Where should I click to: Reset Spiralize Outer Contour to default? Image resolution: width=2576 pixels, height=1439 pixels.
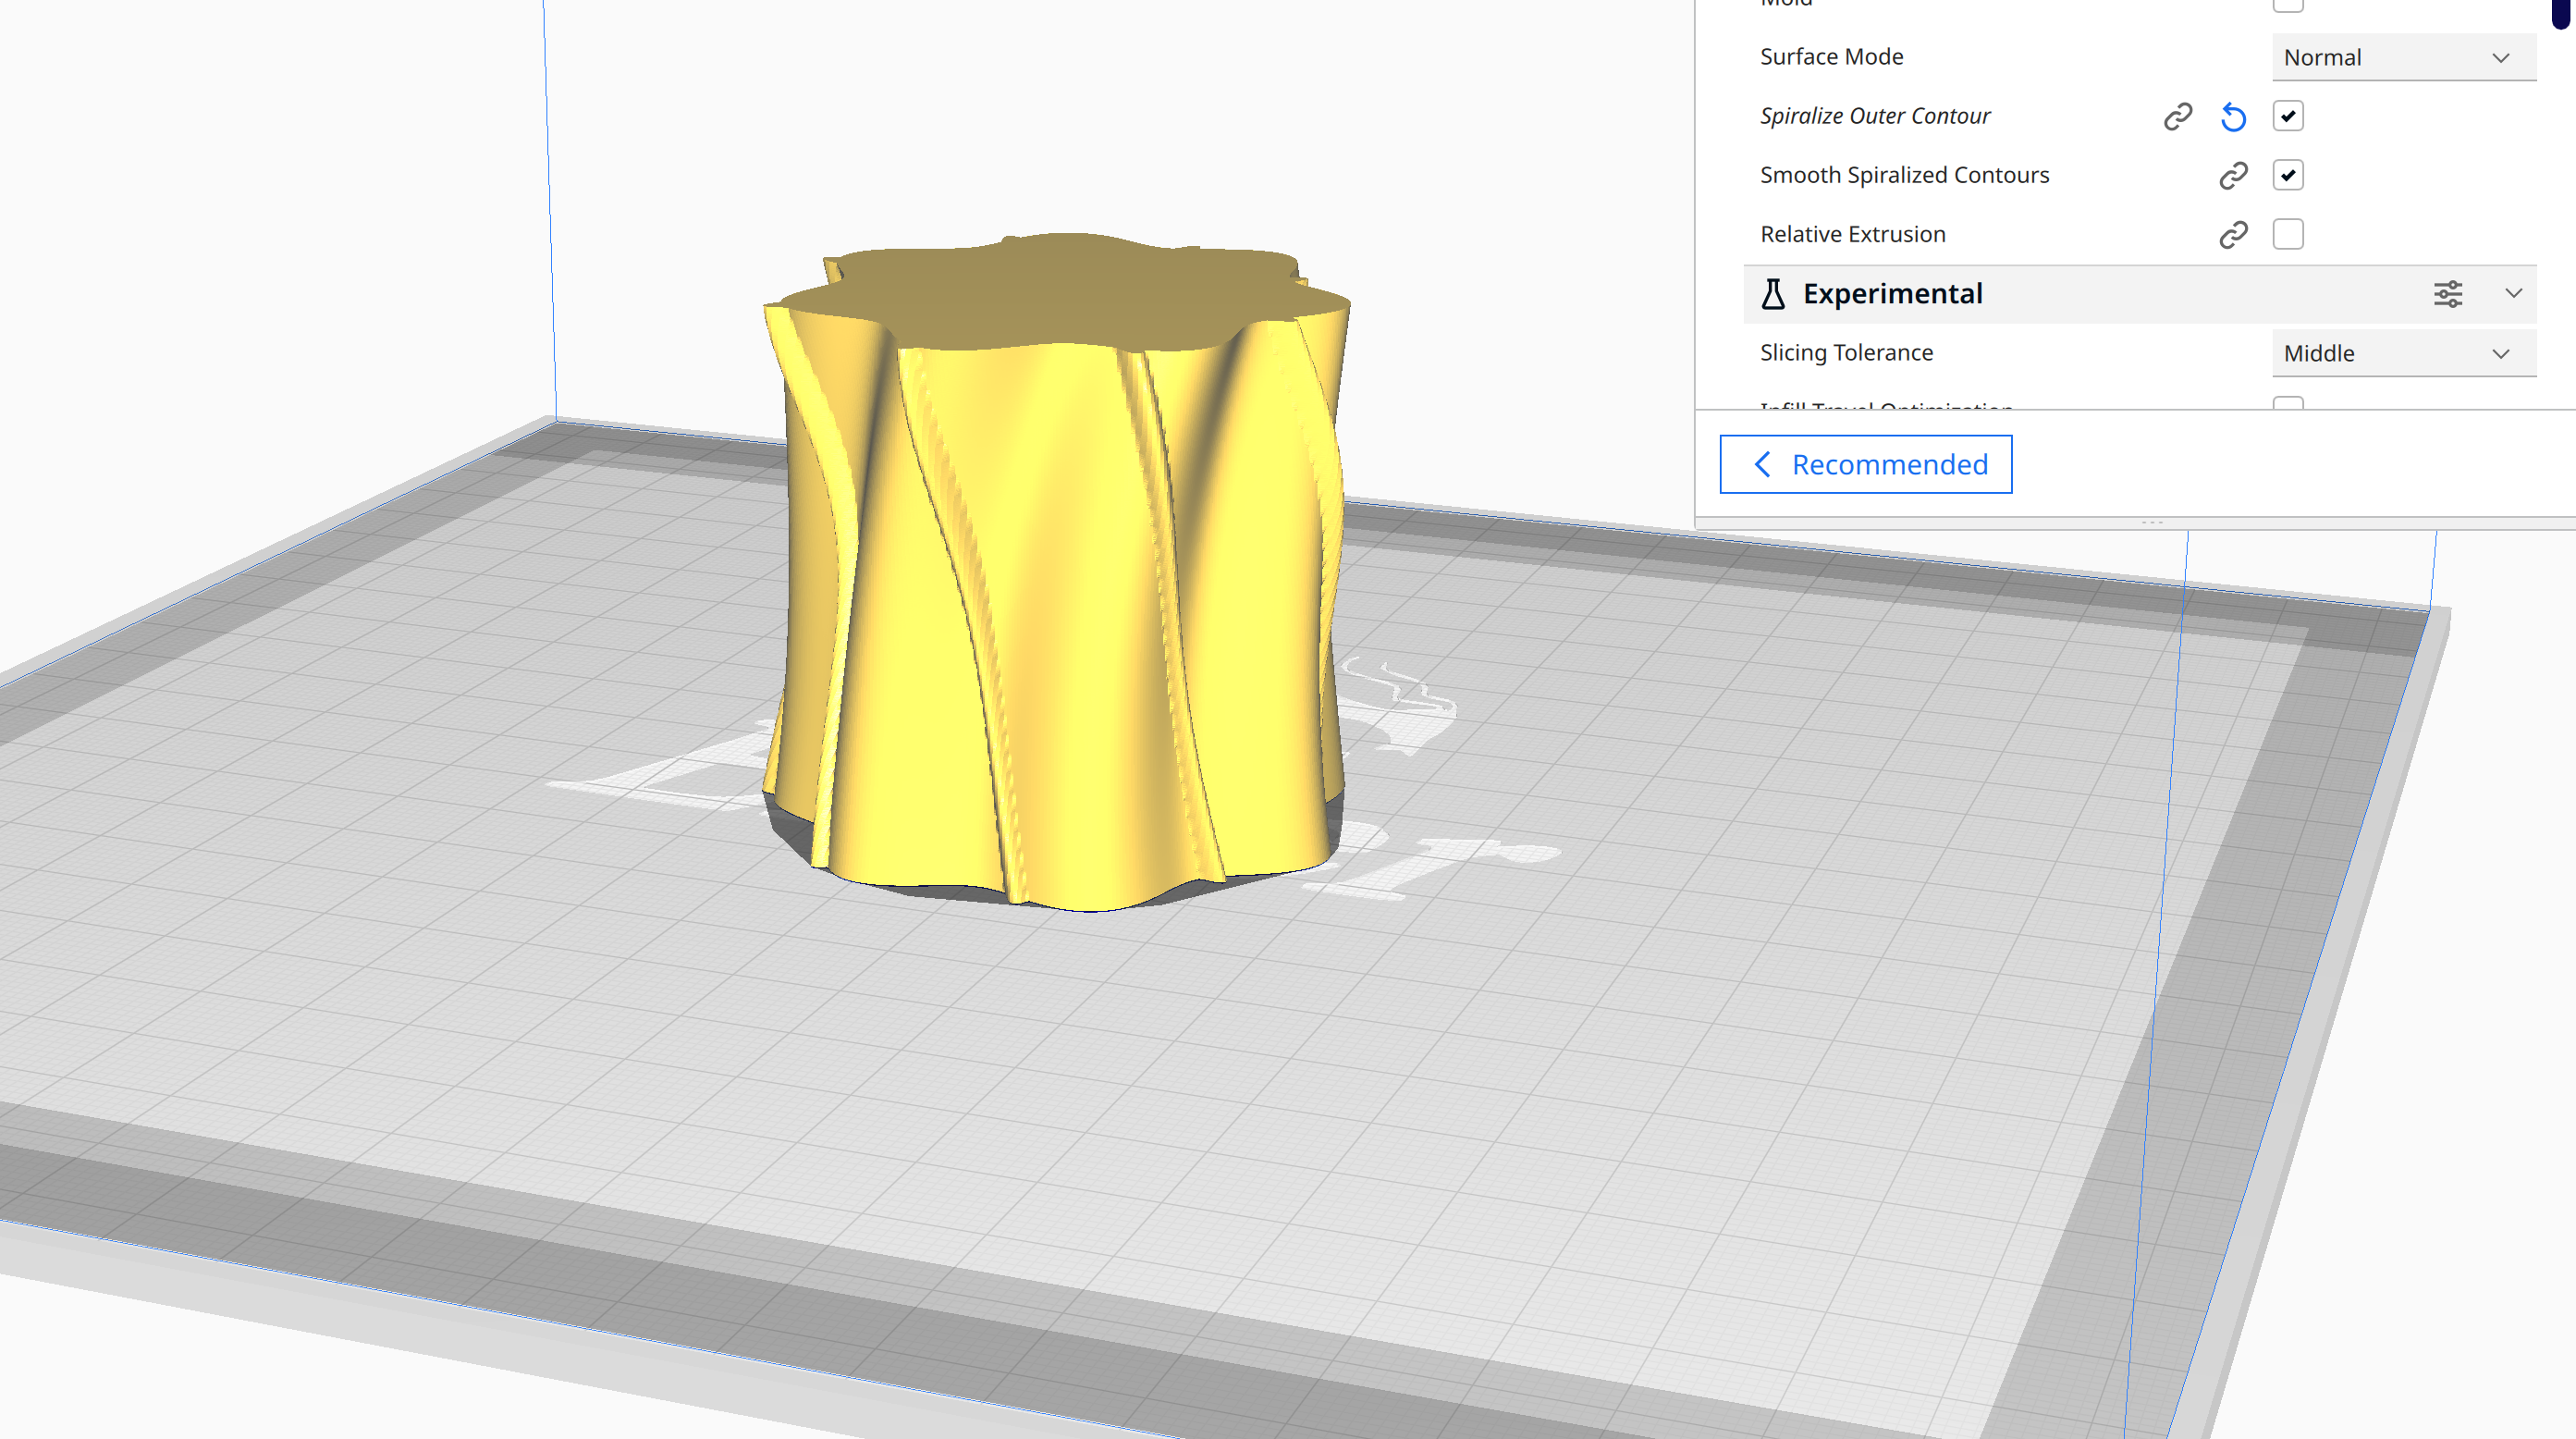2233,117
